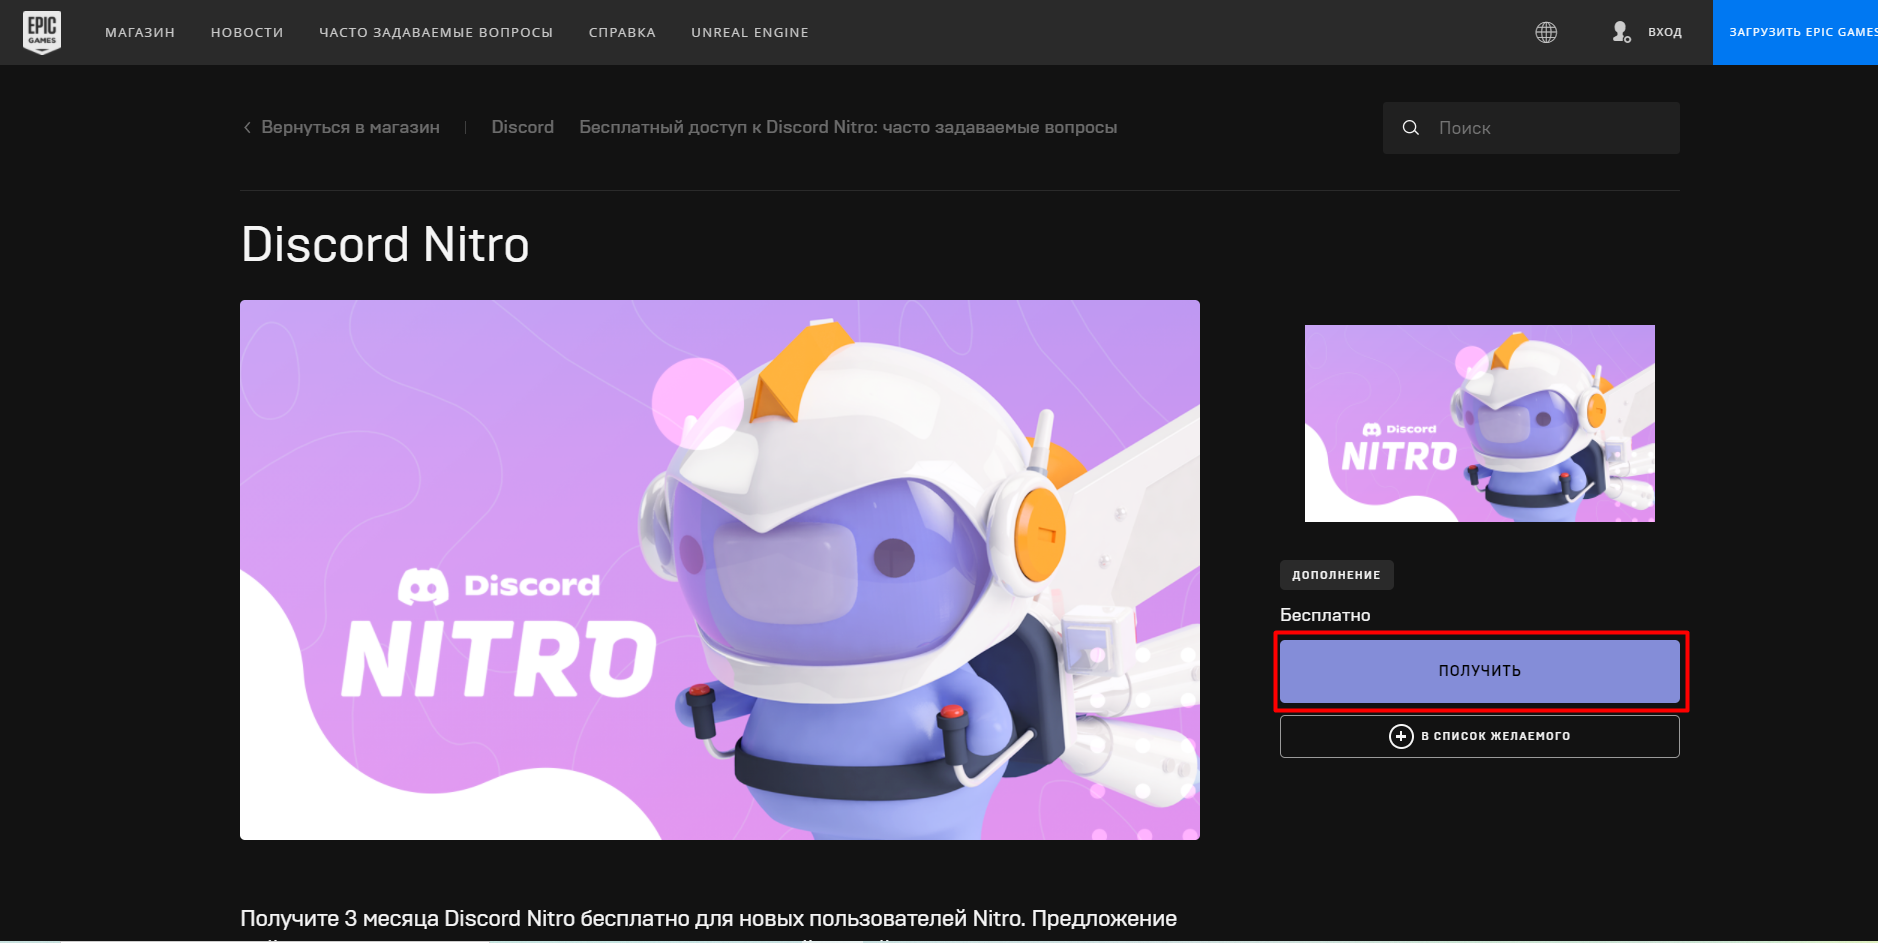Open the НОВОСТИ menu item
The width and height of the screenshot is (1878, 943).
[x=247, y=32]
